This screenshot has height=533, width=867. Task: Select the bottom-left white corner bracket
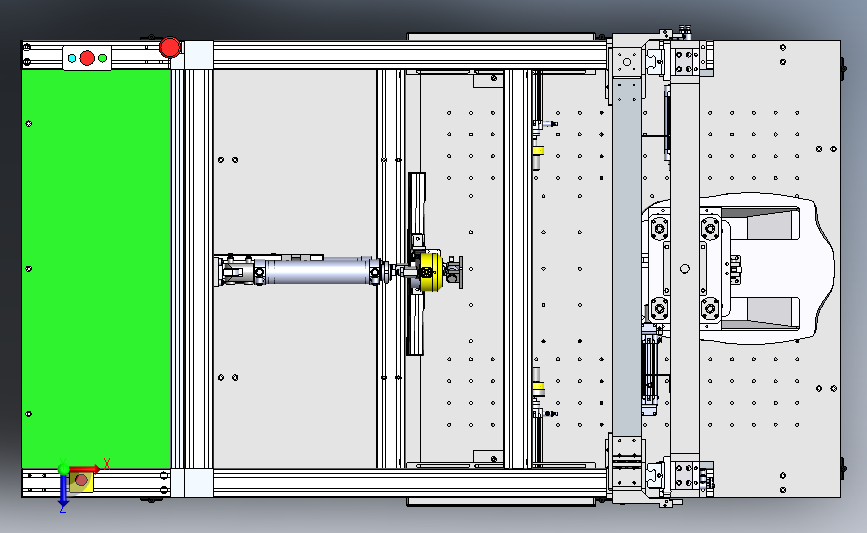point(199,483)
